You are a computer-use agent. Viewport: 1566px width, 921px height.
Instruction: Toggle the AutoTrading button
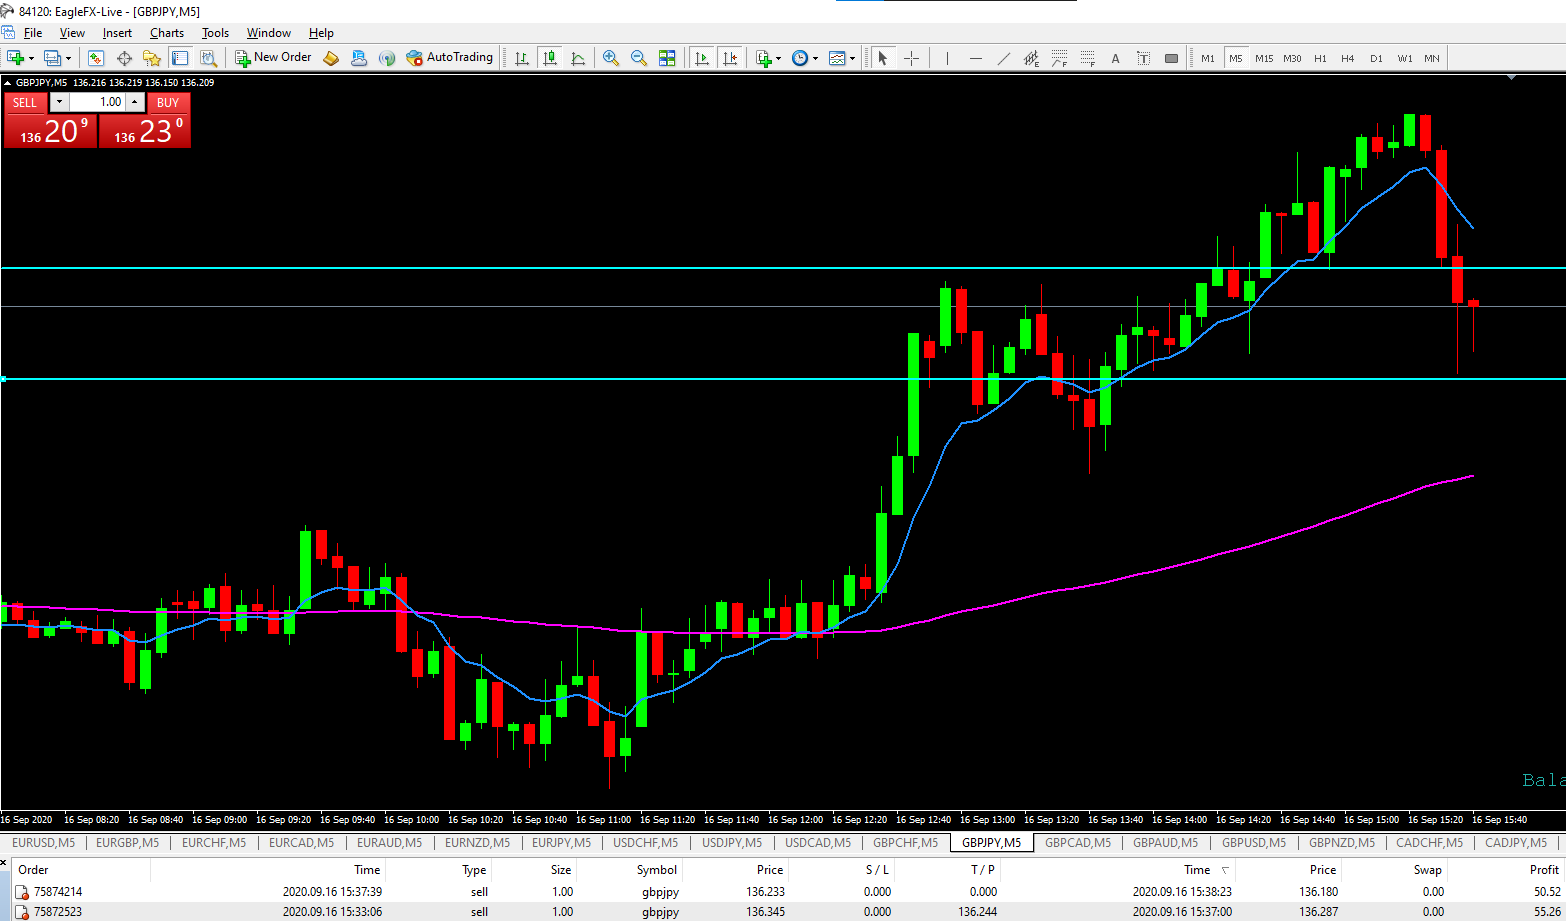(x=450, y=57)
